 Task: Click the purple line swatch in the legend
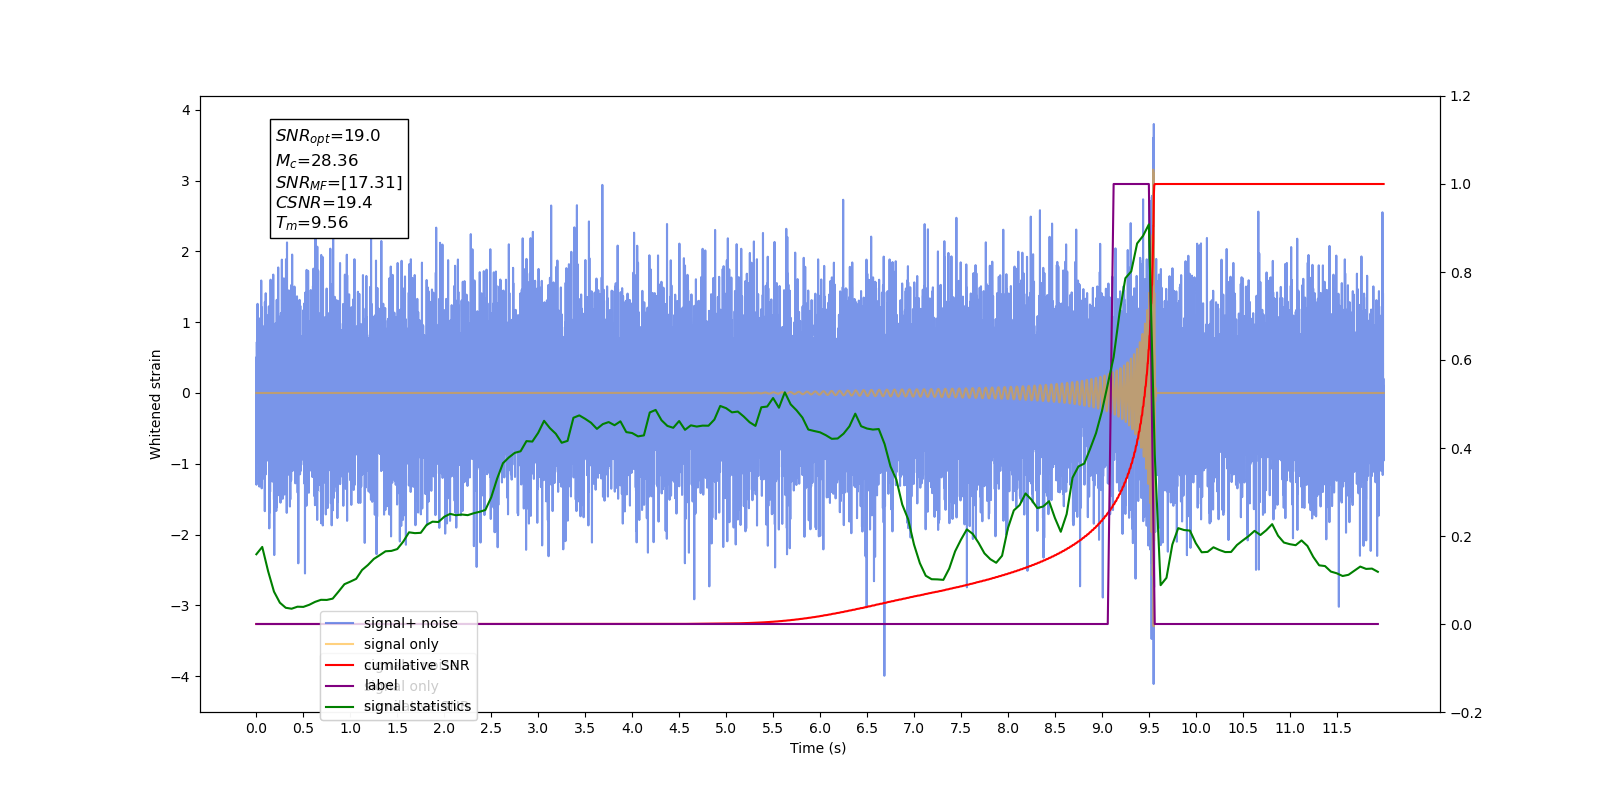[x=340, y=686]
